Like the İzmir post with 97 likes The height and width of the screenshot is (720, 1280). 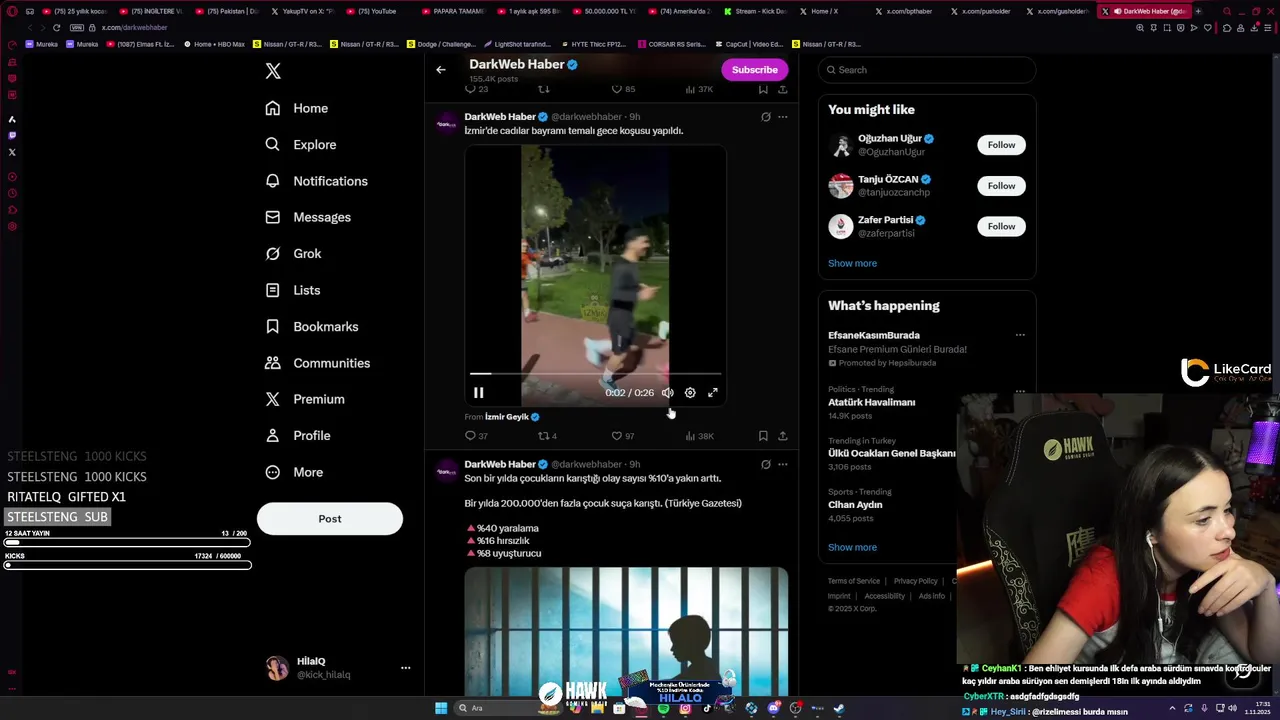point(623,436)
